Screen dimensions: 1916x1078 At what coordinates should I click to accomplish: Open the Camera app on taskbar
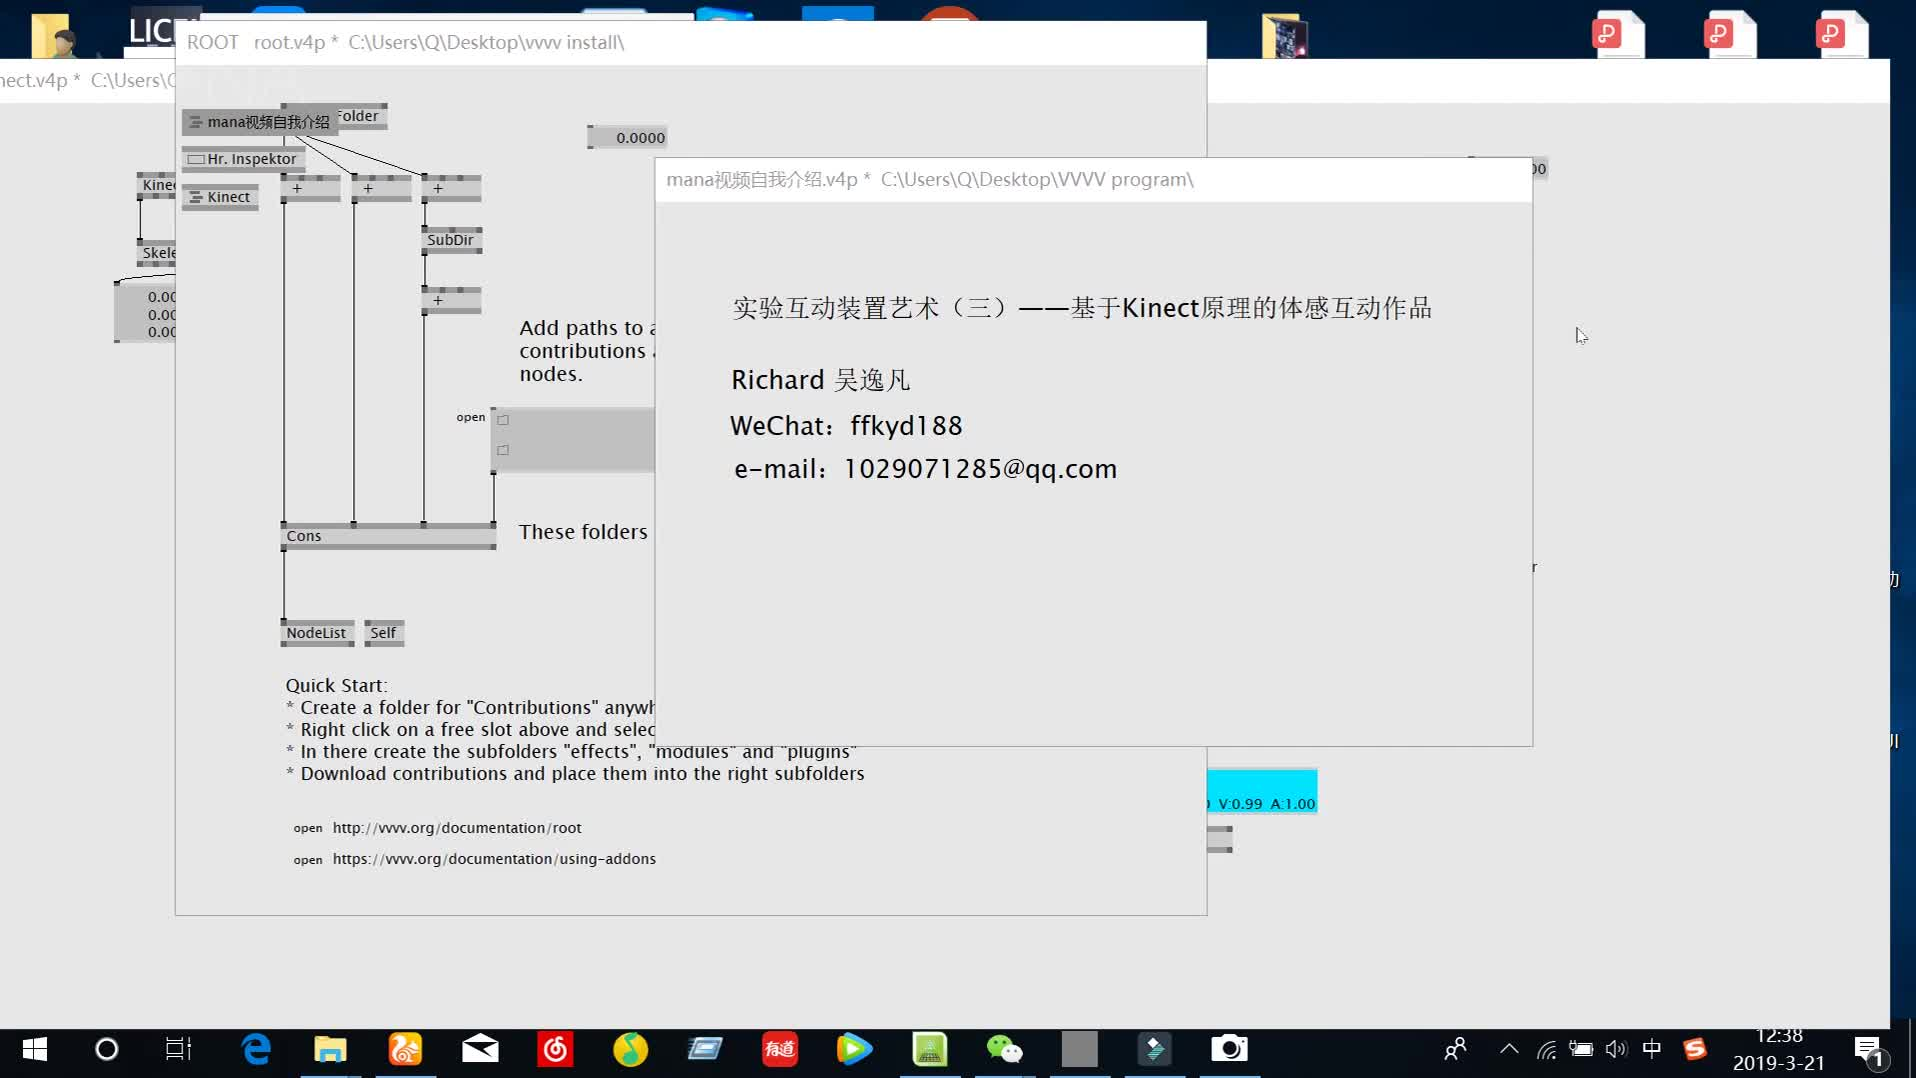1229,1049
